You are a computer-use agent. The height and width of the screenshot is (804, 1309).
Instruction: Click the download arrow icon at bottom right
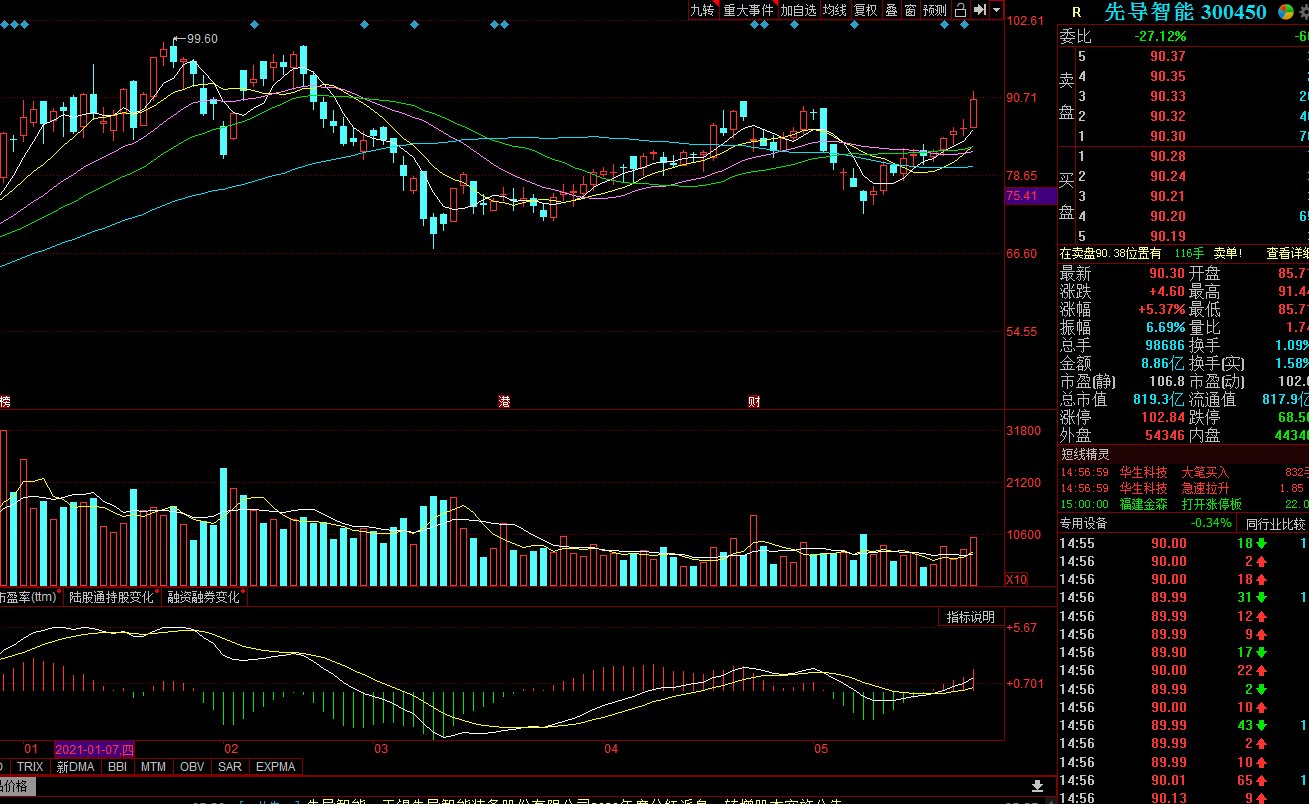point(1038,786)
